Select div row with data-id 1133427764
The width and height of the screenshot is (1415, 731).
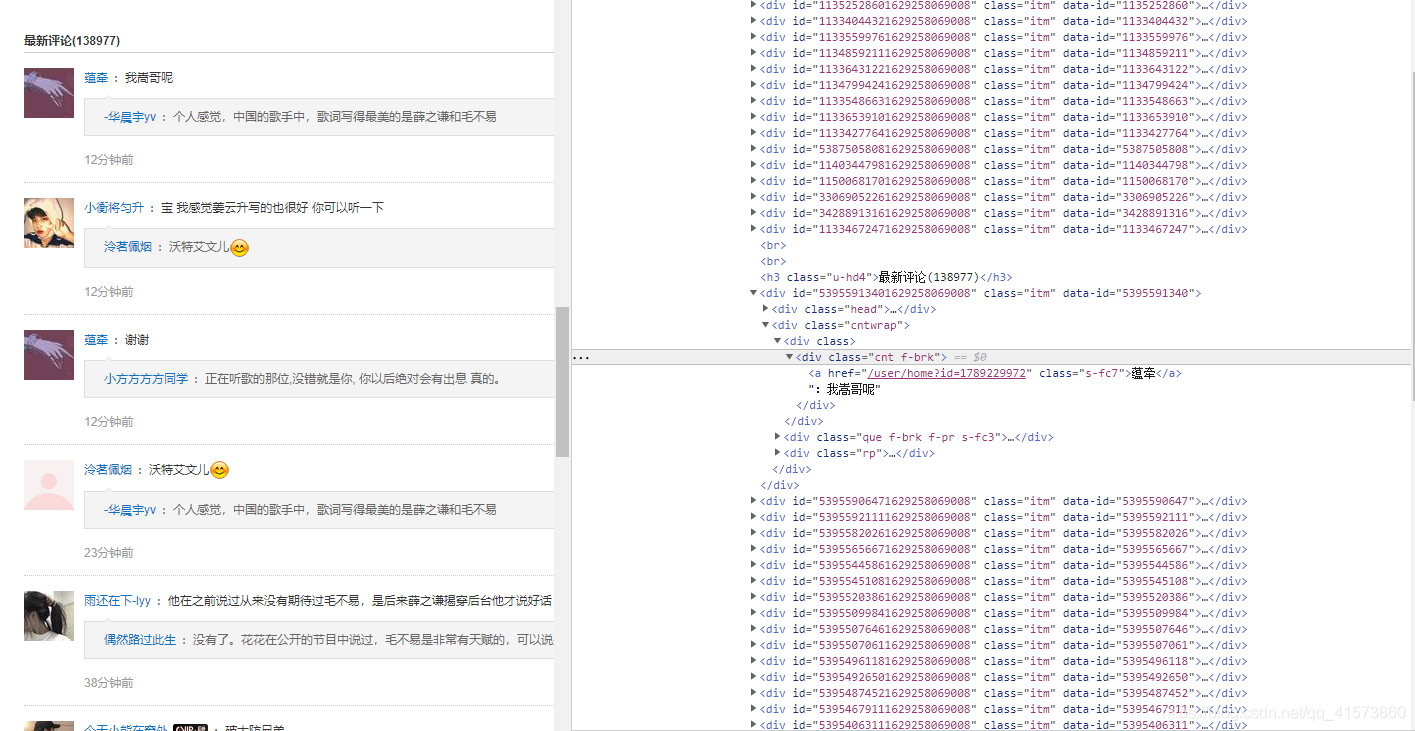click(x=1003, y=133)
